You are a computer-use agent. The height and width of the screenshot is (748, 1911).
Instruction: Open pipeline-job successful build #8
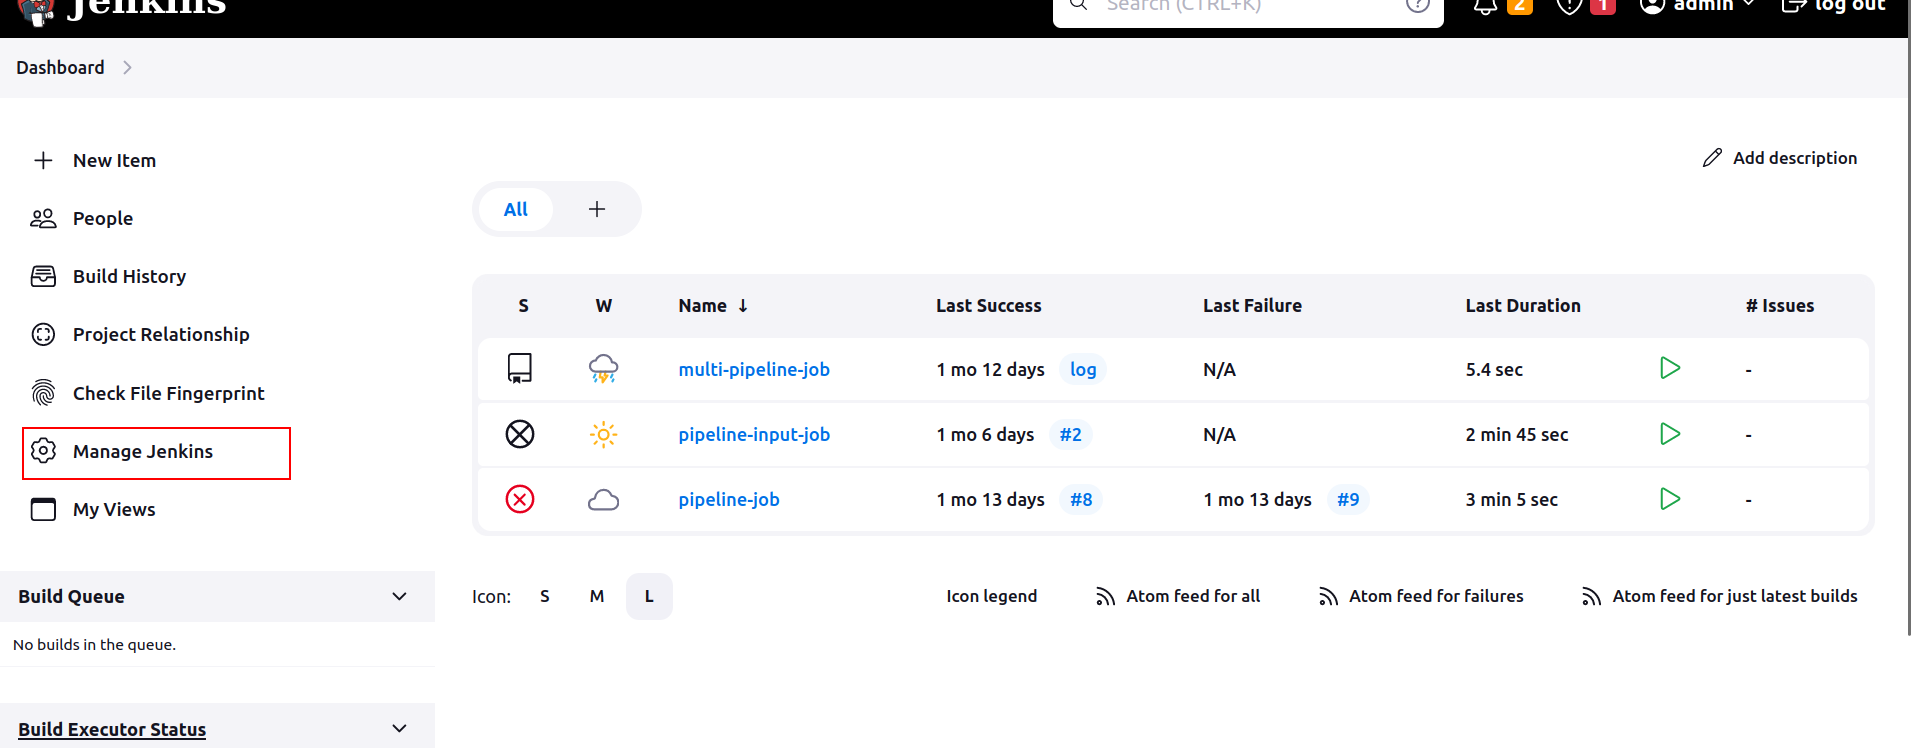point(1081,499)
